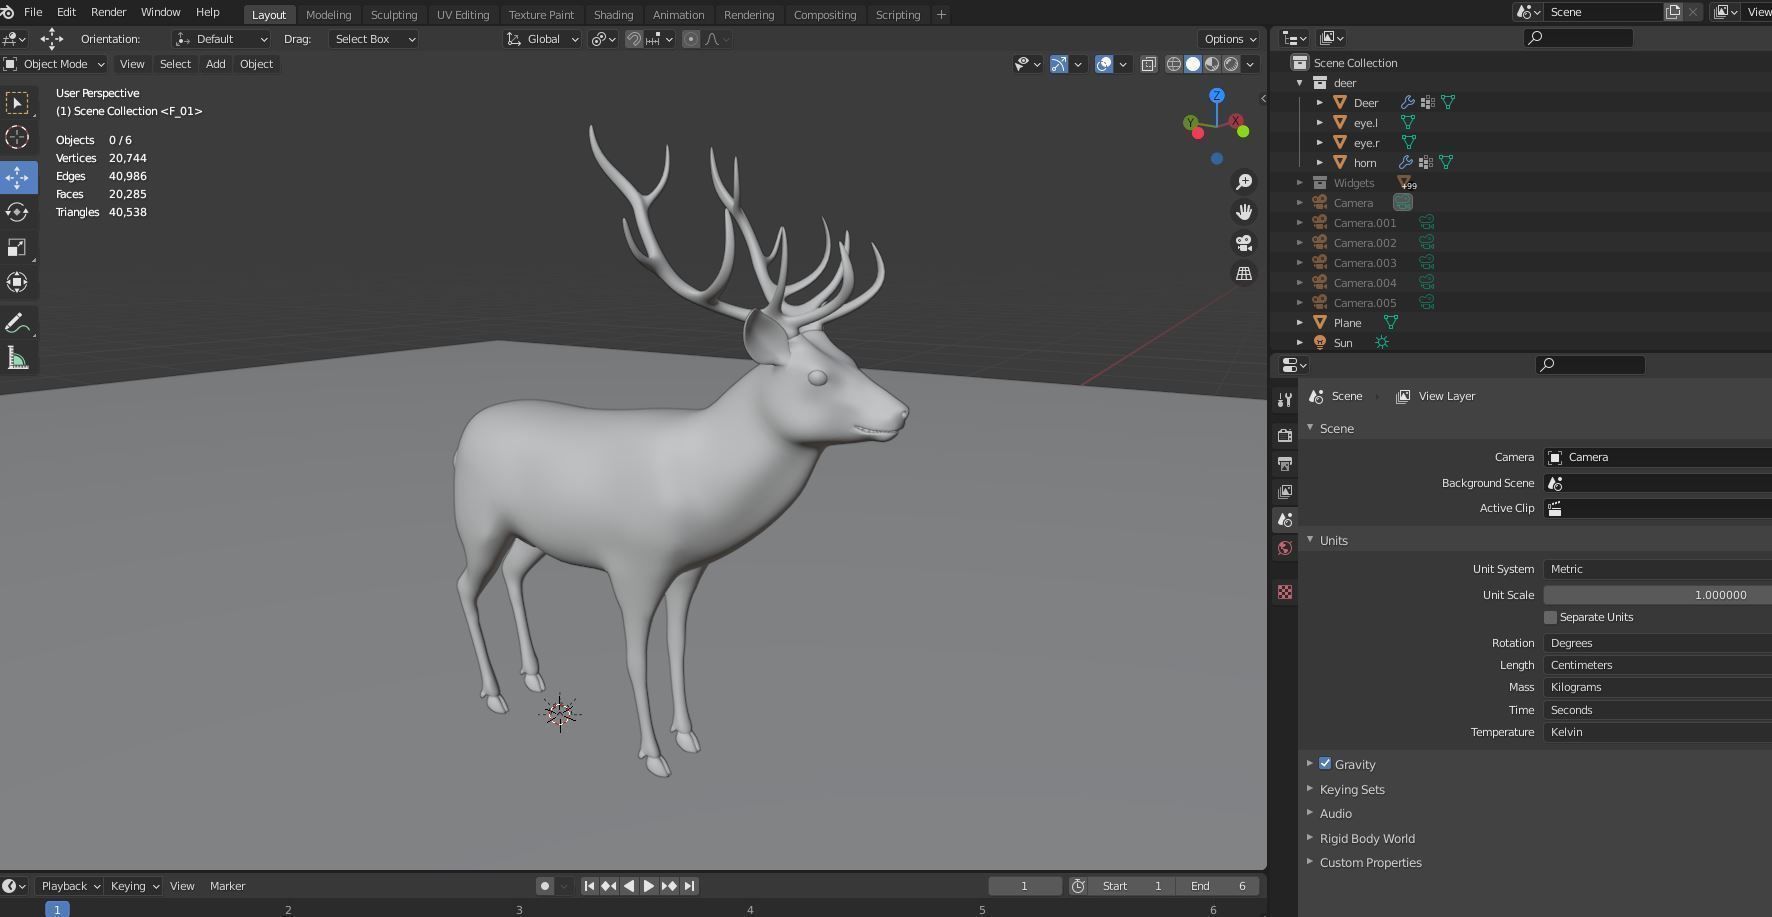Select the Transform tool

point(17,282)
